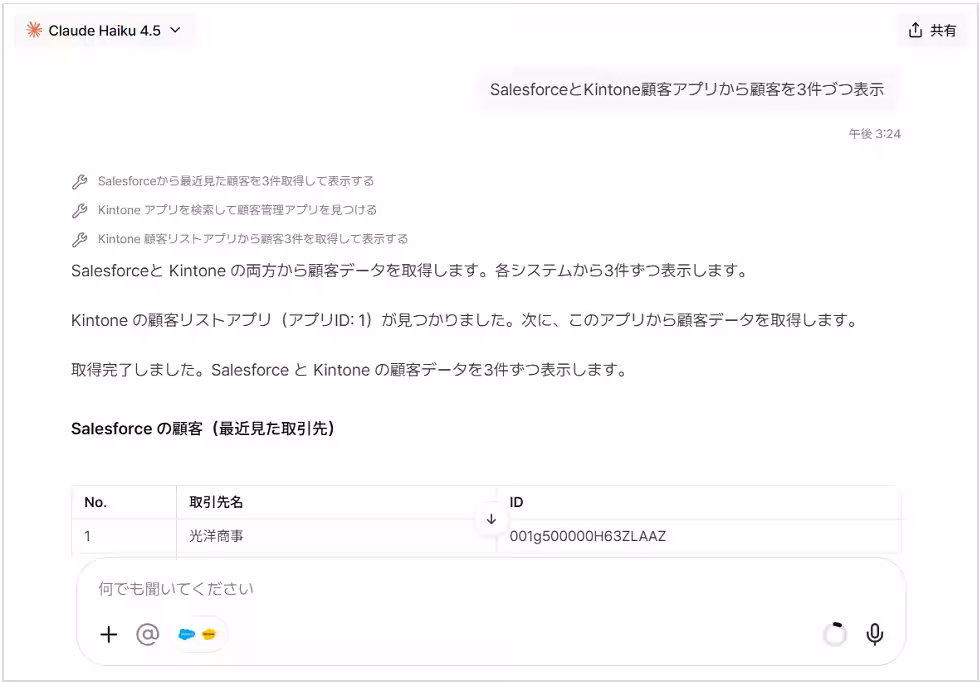The width and height of the screenshot is (980, 682).
Task: Click the wrench icon beside Kintone 顧客リストアプリ
Action: click(79, 239)
